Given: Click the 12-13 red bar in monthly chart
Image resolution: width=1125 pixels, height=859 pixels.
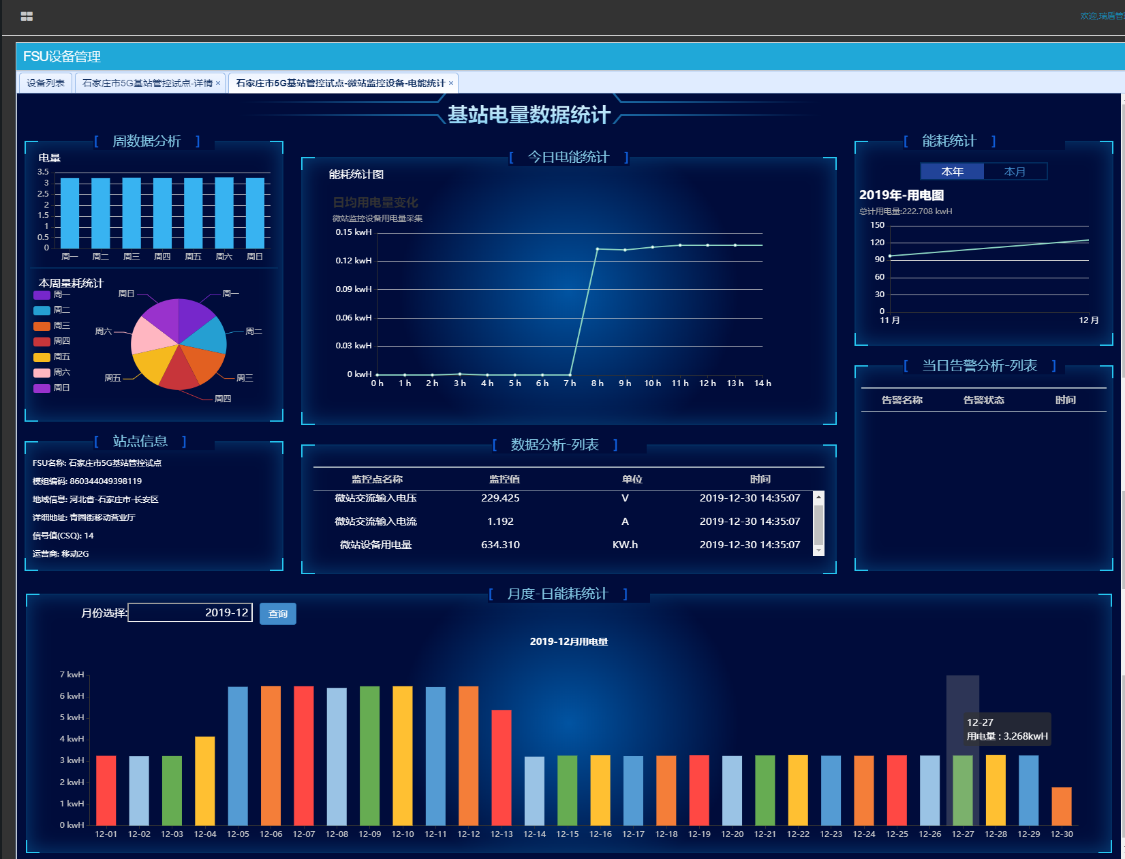Looking at the screenshot, I should [x=502, y=767].
